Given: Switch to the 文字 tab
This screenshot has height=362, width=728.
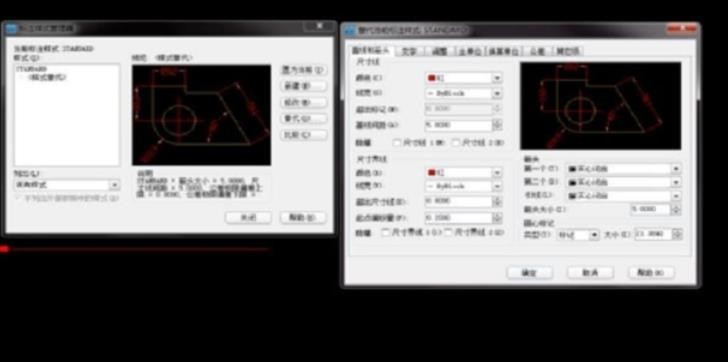Looking at the screenshot, I should pyautogui.click(x=409, y=51).
